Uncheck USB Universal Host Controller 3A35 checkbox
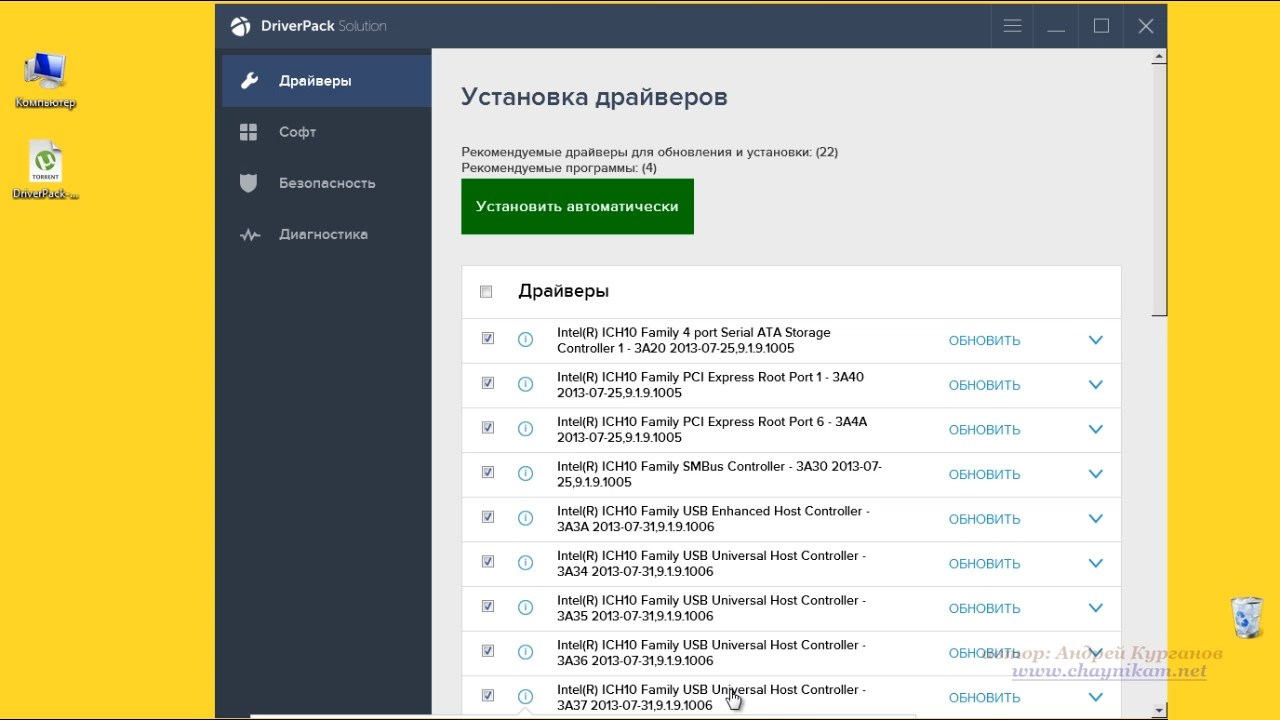This screenshot has height=720, width=1280. [488, 606]
